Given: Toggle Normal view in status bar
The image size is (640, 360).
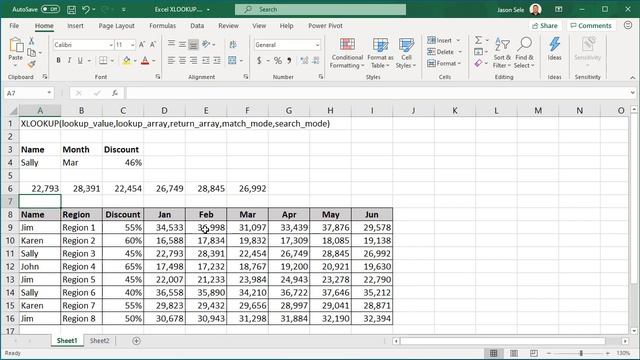Looking at the screenshot, I should [x=493, y=353].
